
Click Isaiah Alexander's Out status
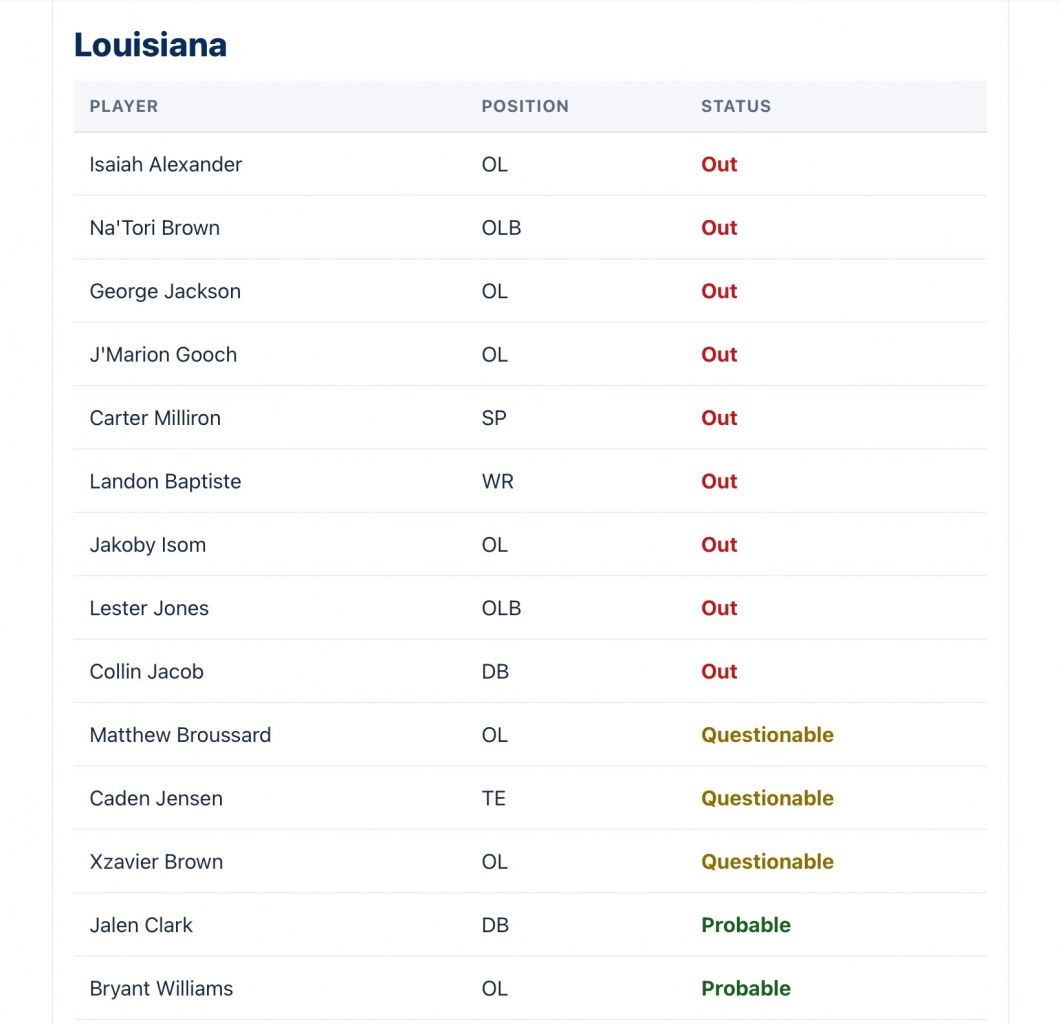tap(719, 165)
